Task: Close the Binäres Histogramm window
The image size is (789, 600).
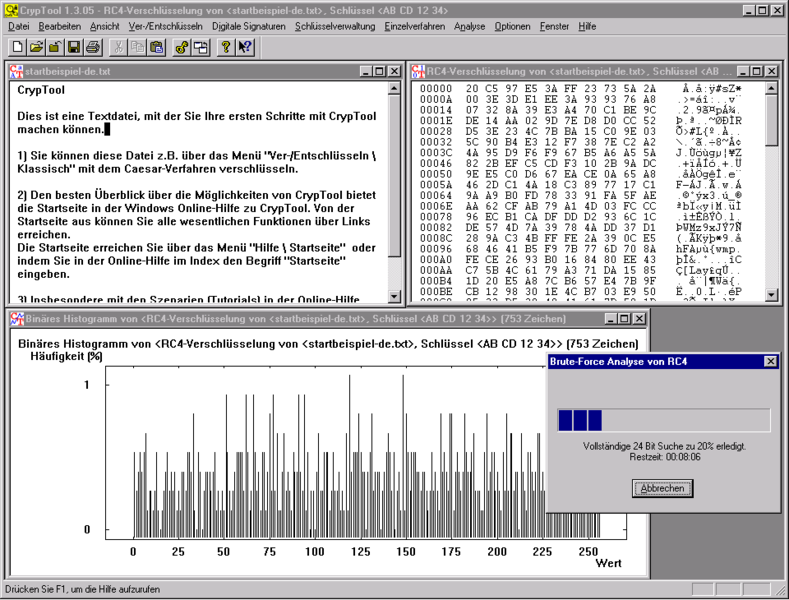Action: tap(639, 319)
